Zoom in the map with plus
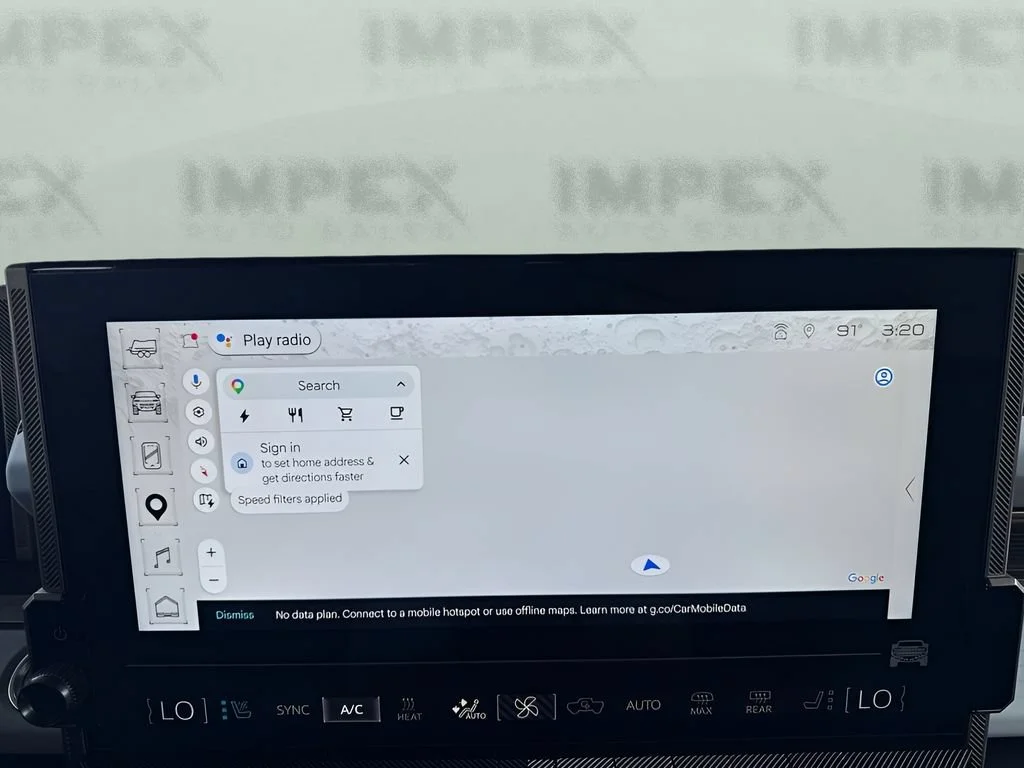Image resolution: width=1024 pixels, height=768 pixels. (211, 552)
